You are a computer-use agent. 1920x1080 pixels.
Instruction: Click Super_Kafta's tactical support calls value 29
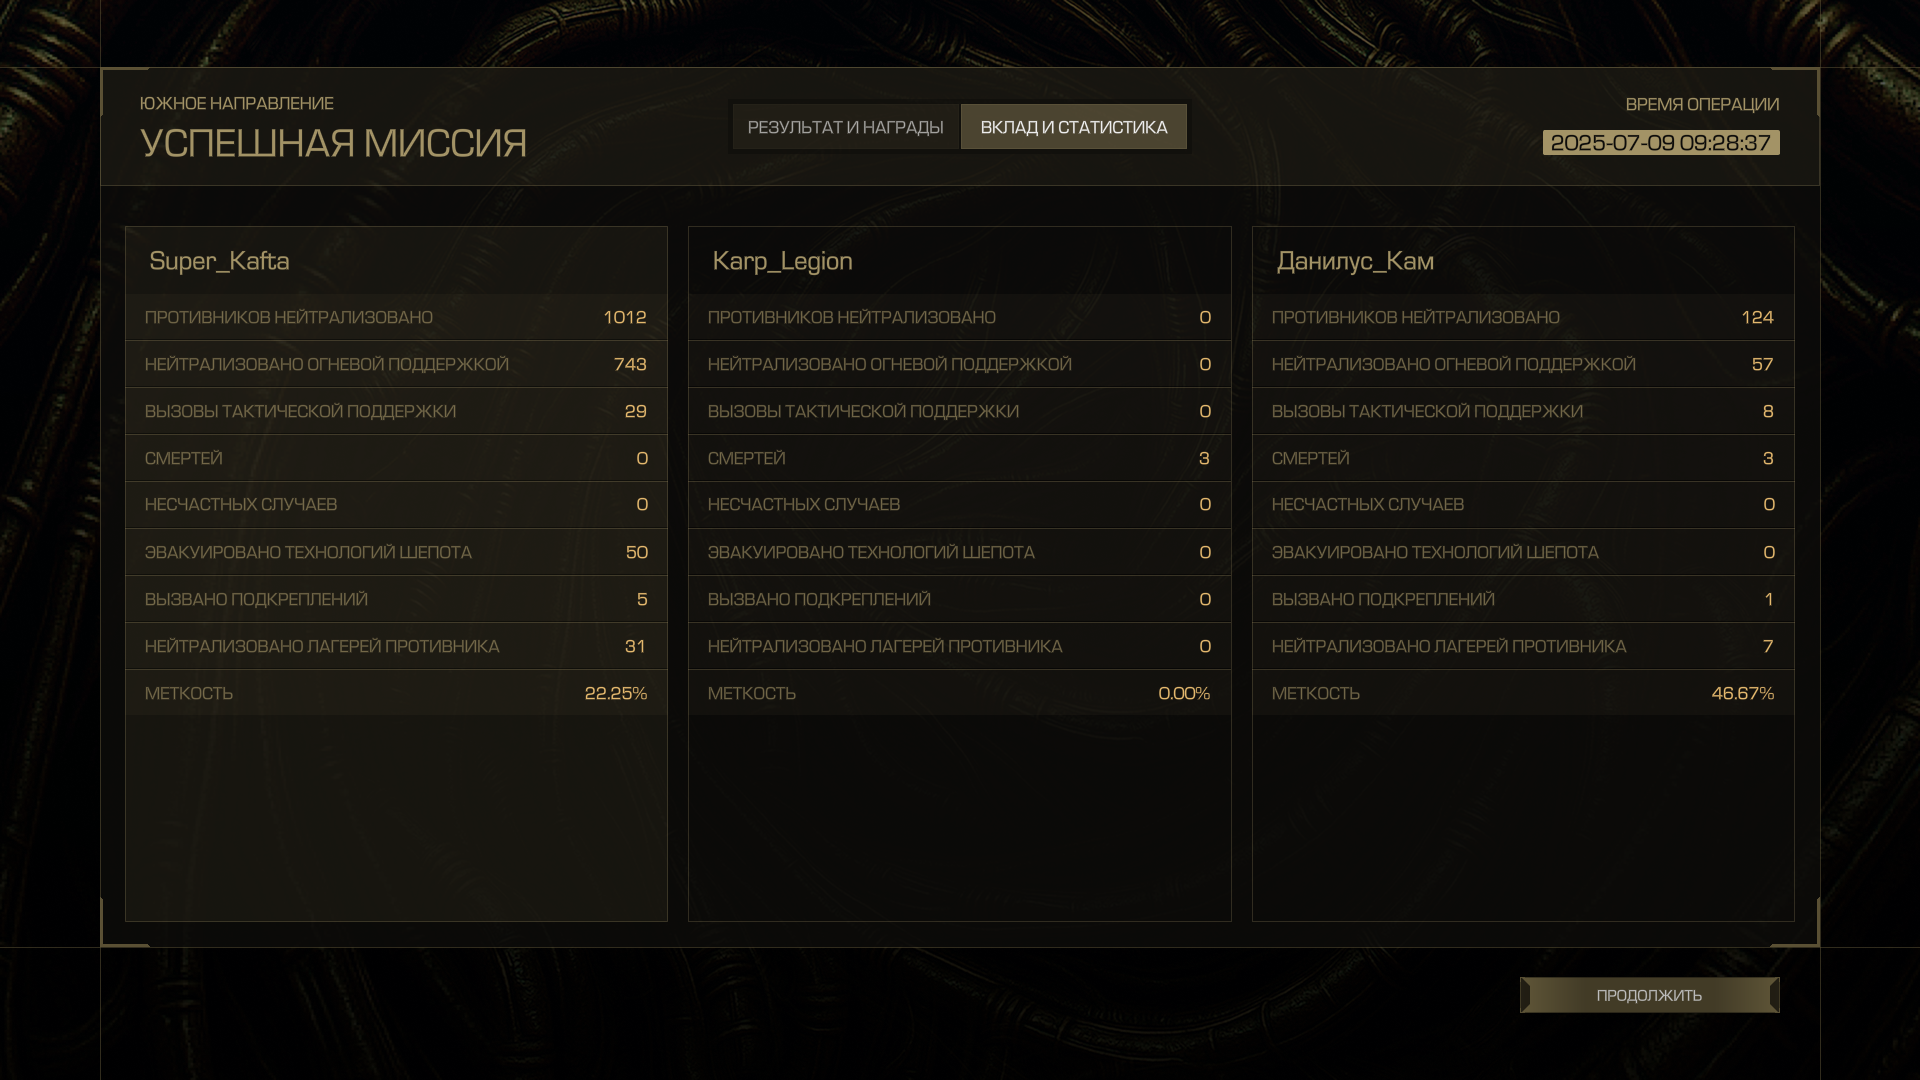[636, 411]
